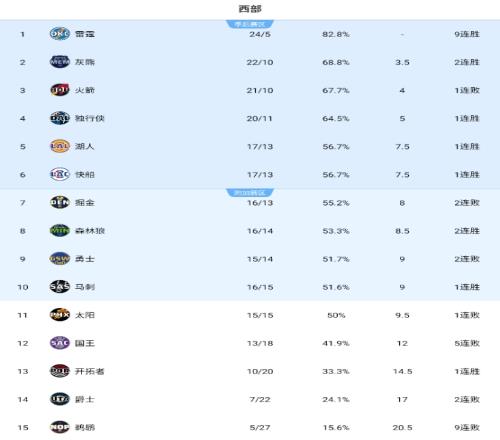
Task: Select the playoff zone label above Thunder
Action: (250, 24)
